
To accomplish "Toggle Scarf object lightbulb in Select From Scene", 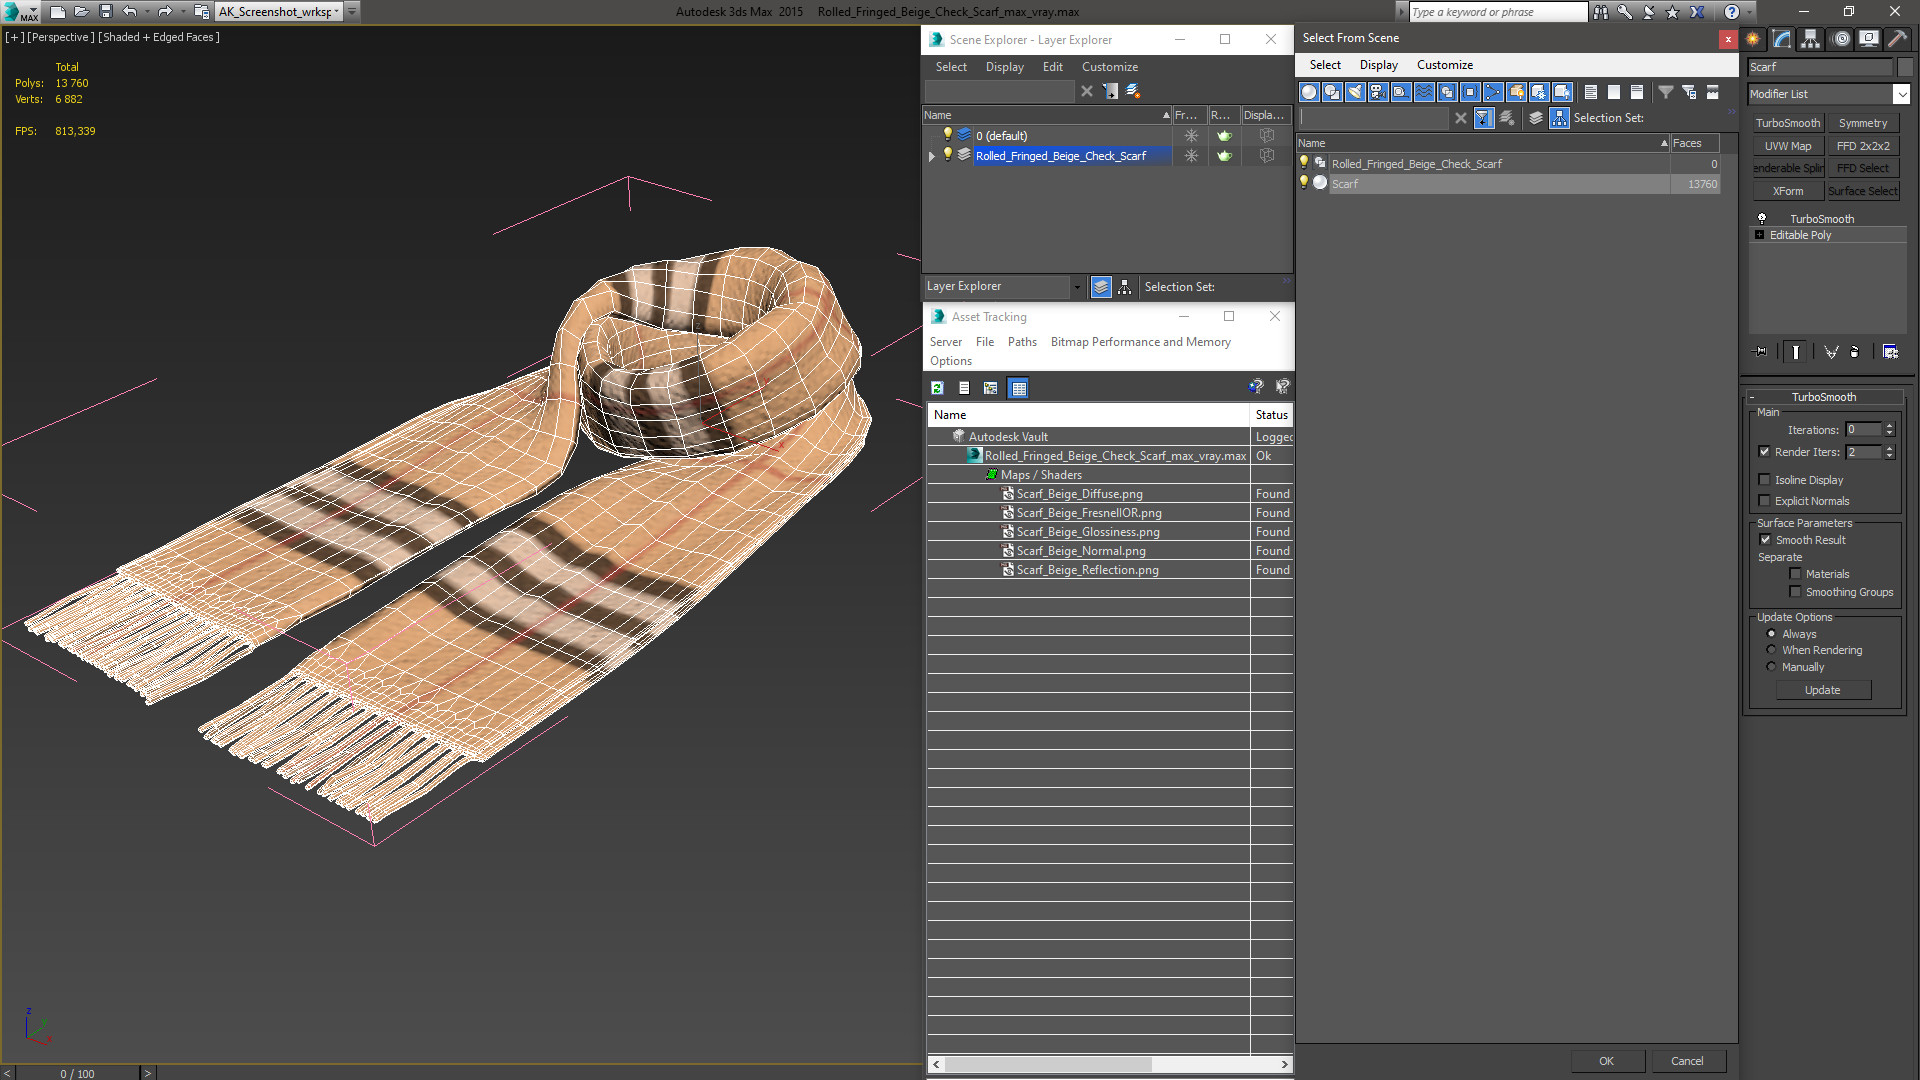I will point(1304,183).
